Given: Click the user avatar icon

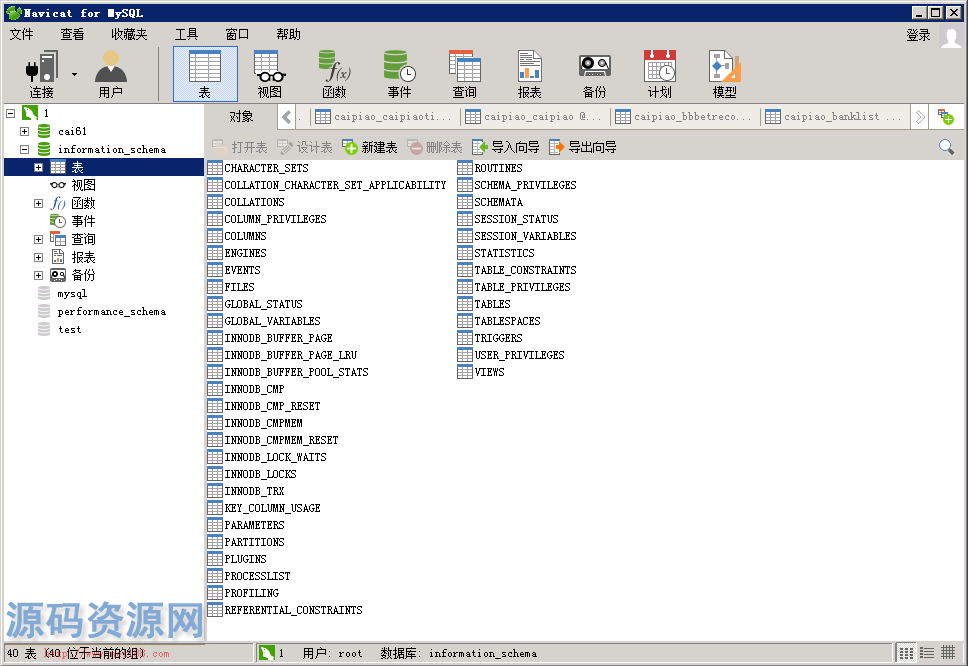Looking at the screenshot, I should 951,36.
